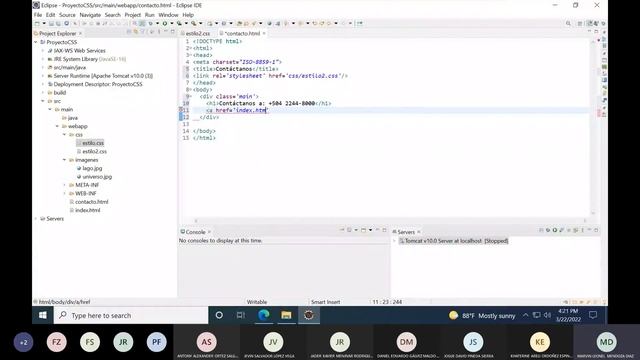
Task: Click the Cortana circle taskbar icon
Action: tap(219, 315)
